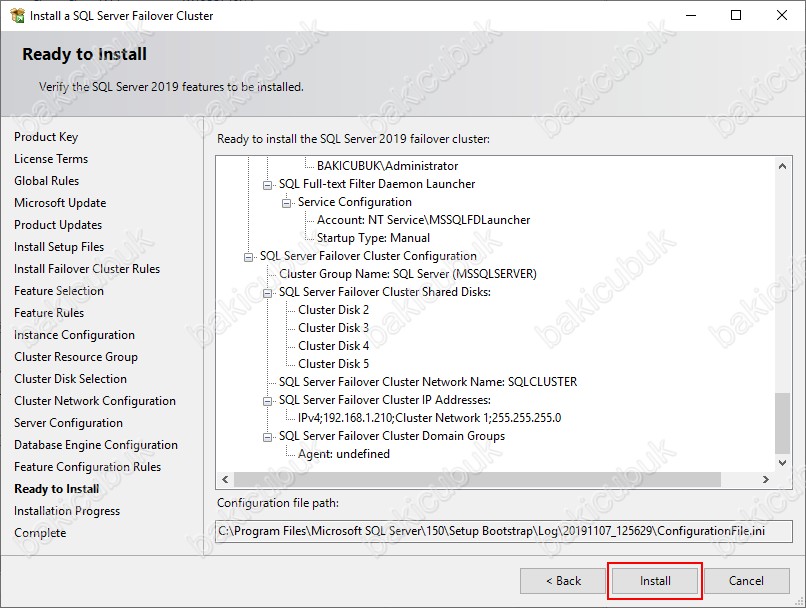Select SQL Full-text Filter Daemon Launcher row
806x608 pixels.
pyautogui.click(x=377, y=184)
